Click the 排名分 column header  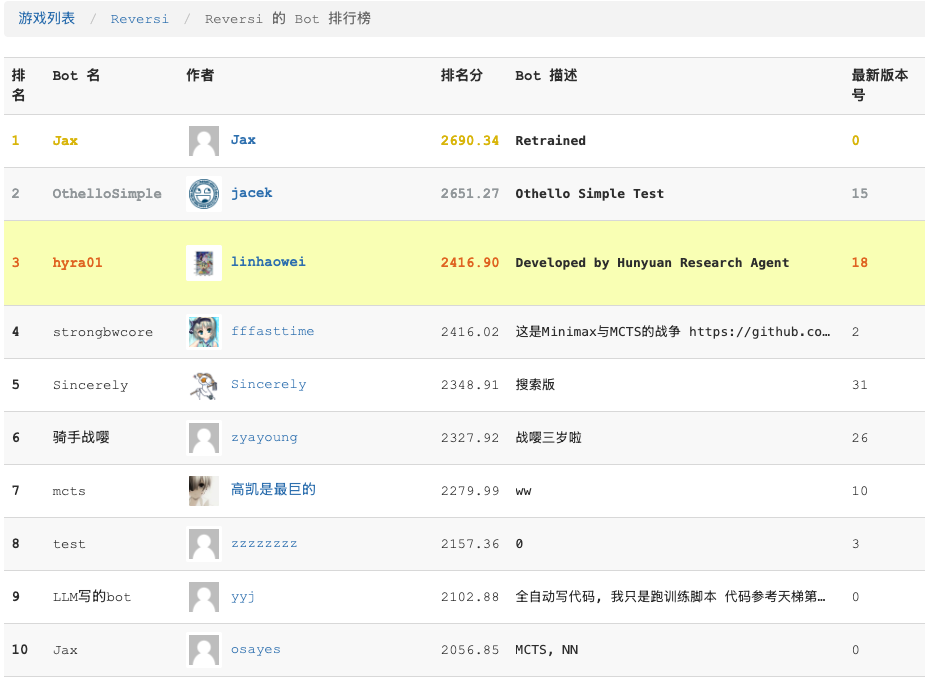pos(462,75)
